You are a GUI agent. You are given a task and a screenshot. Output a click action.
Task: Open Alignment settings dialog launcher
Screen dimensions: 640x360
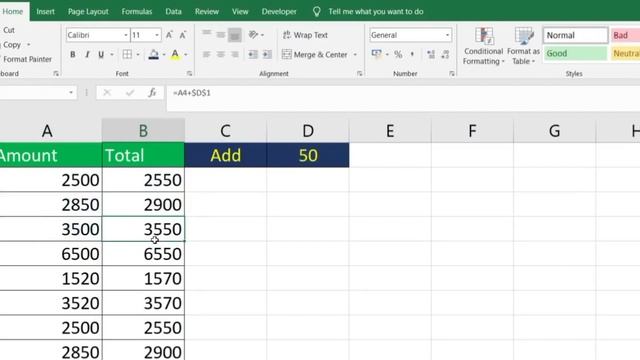[x=359, y=73]
